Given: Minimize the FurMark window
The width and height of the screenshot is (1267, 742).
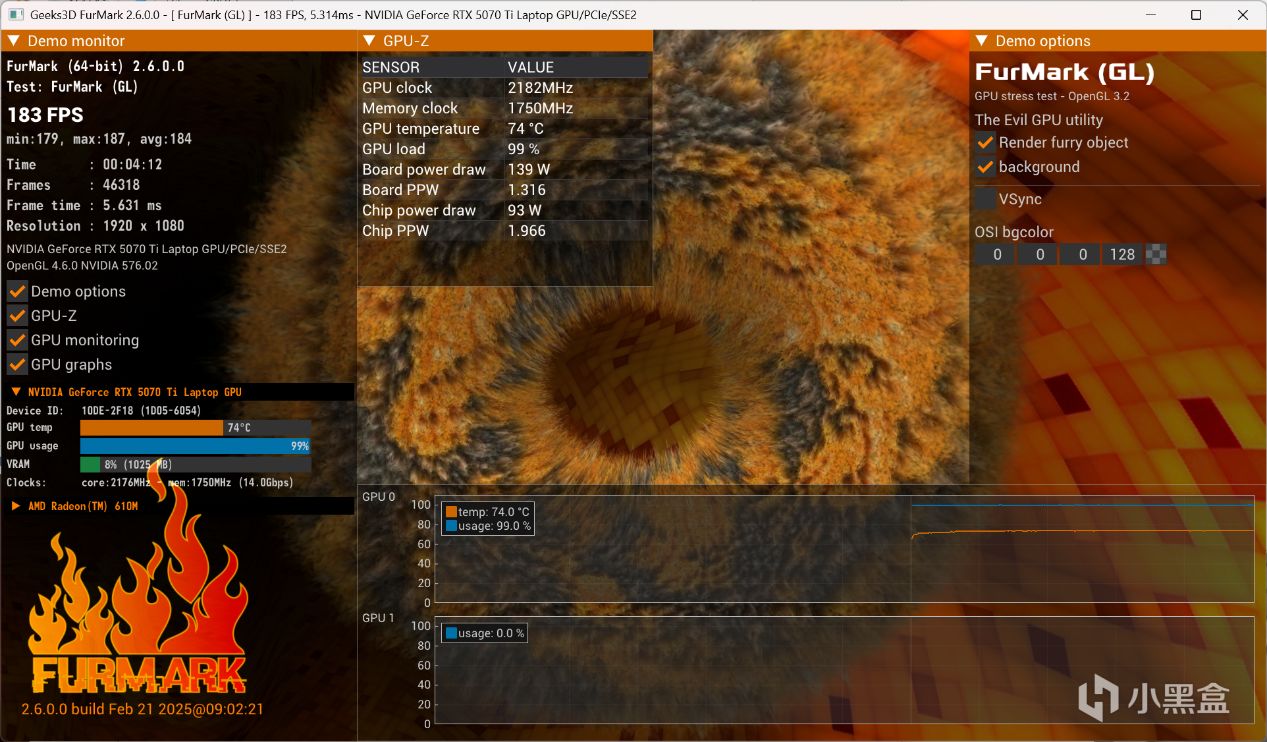Looking at the screenshot, I should (x=1150, y=15).
